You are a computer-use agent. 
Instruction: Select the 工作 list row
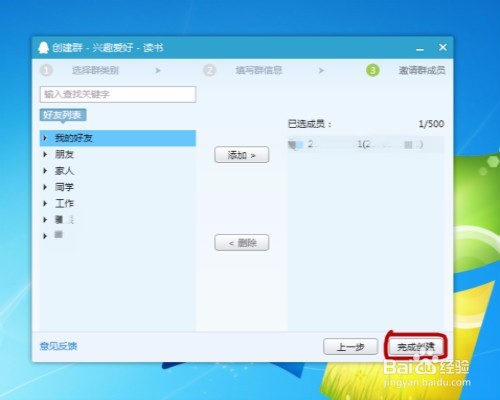point(118,203)
